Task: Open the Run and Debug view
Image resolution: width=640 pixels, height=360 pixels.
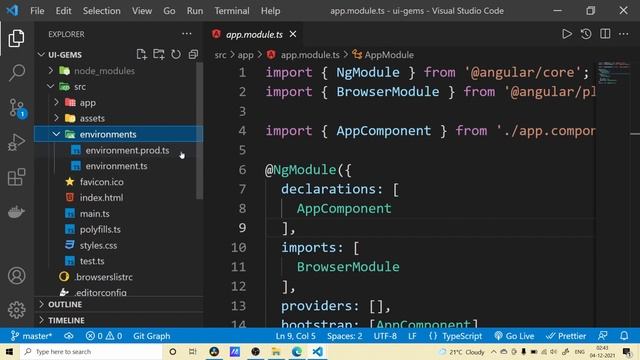Action: [x=16, y=142]
